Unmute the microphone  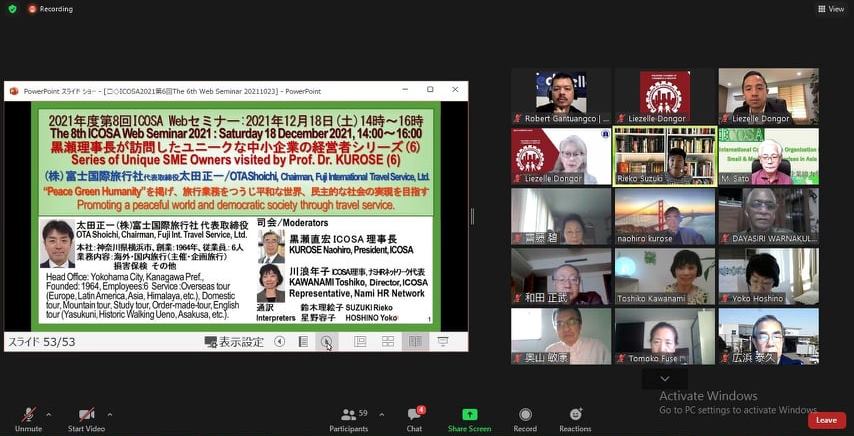tap(28, 416)
